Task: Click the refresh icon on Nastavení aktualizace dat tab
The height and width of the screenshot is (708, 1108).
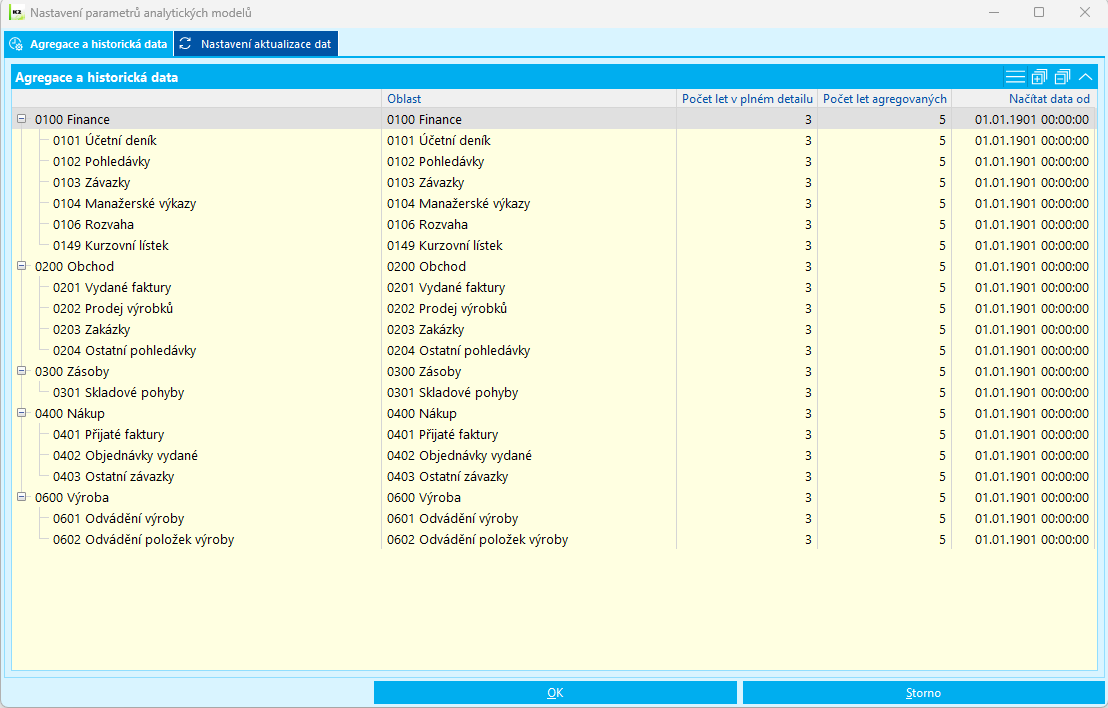Action: tap(185, 44)
